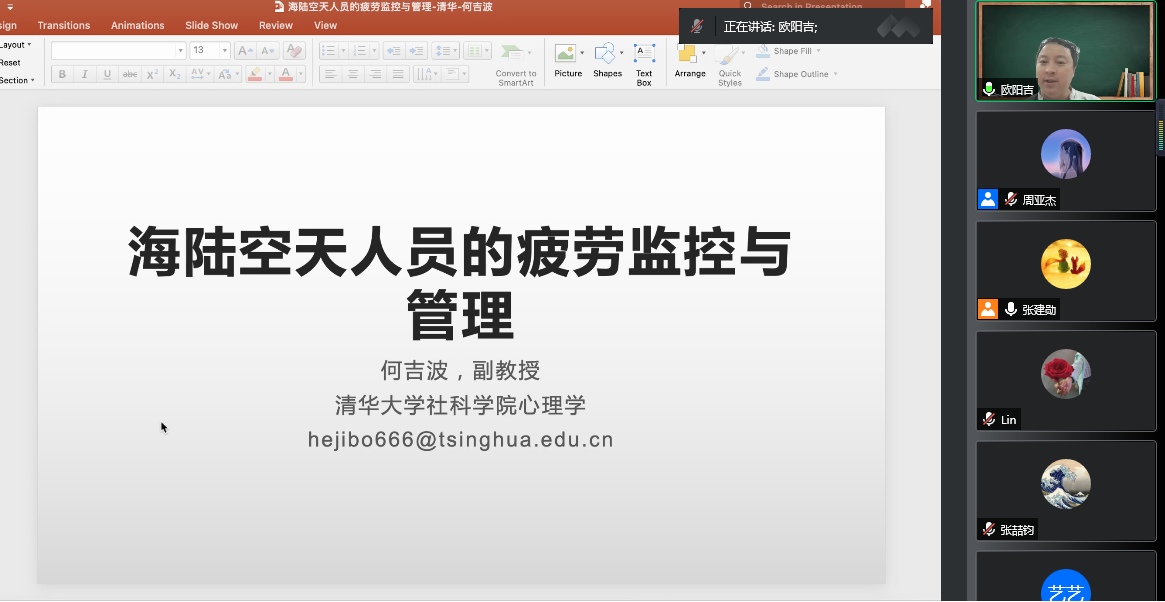Click the increase font size icon

245,51
